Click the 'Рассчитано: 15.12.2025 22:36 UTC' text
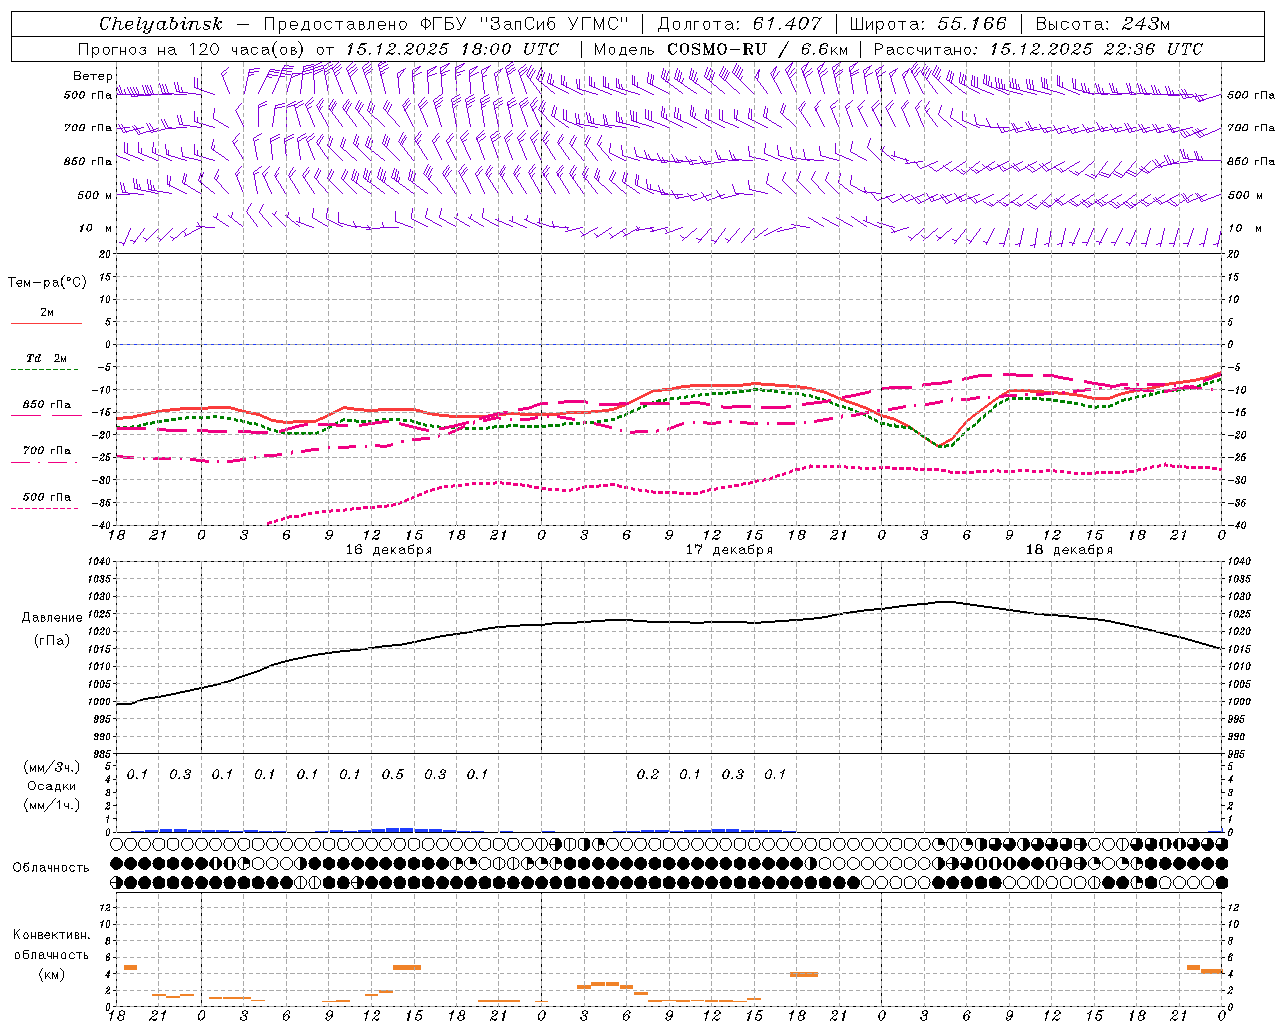Viewport: 1280px width, 1024px height. (x=1038, y=49)
